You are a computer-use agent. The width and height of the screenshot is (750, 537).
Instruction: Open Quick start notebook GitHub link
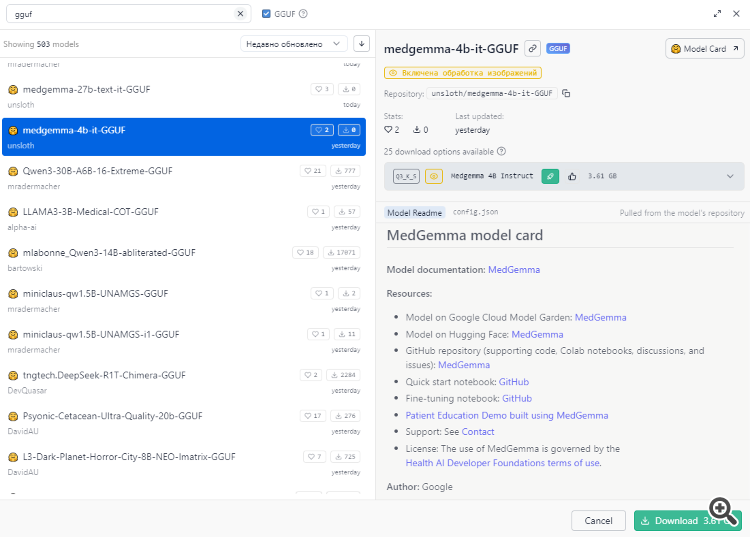[514, 382]
